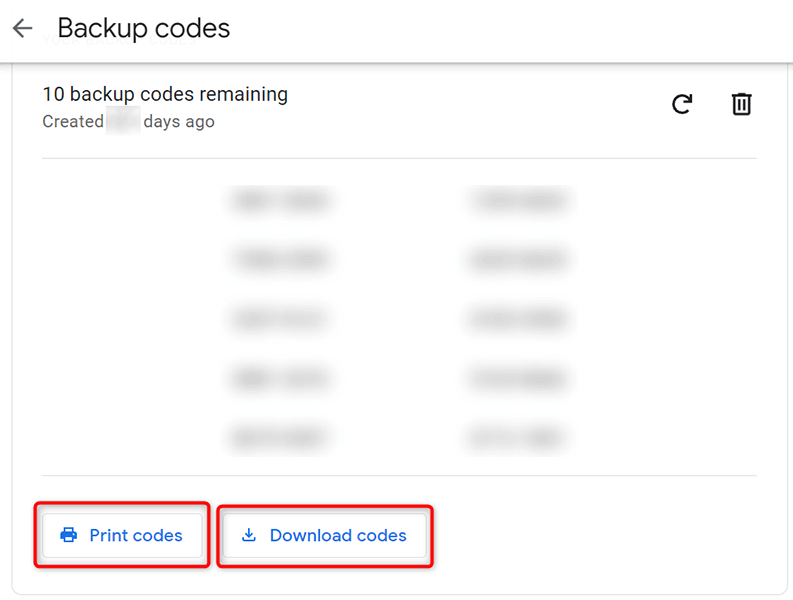Screen dimensions: 793x600
Task: Select the bottom blurred code in left column
Action: click(281, 437)
